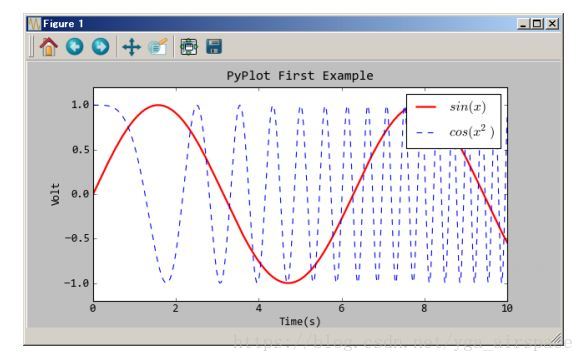584x362 pixels.
Task: Go back to the previous view
Action: [x=74, y=47]
